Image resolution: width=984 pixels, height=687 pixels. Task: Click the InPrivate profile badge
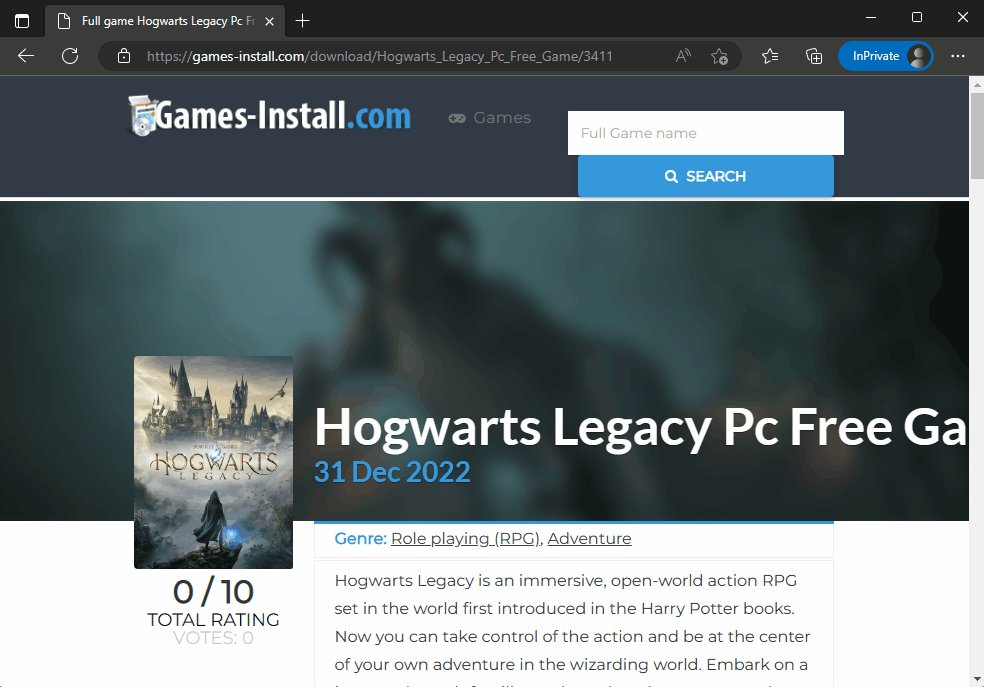click(885, 55)
